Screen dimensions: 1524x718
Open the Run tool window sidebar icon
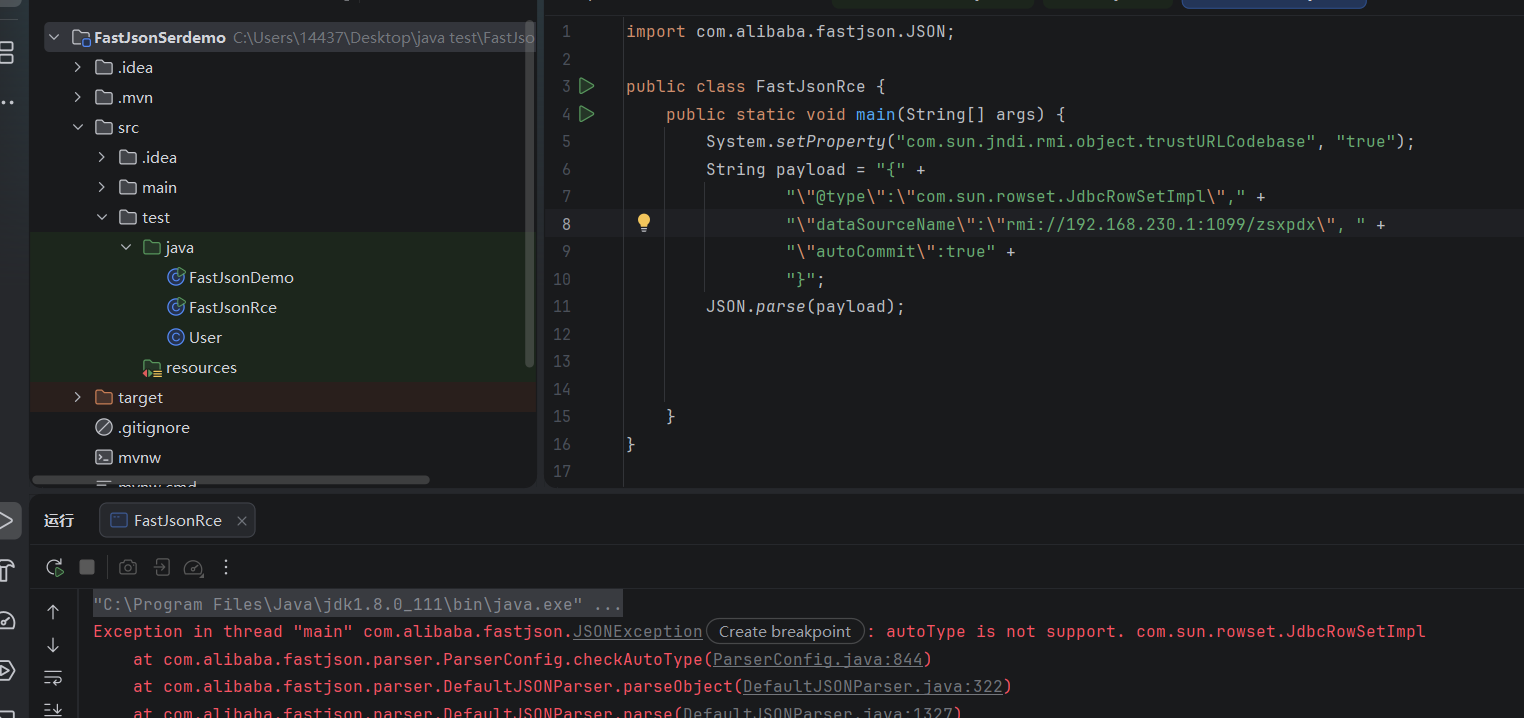8,520
